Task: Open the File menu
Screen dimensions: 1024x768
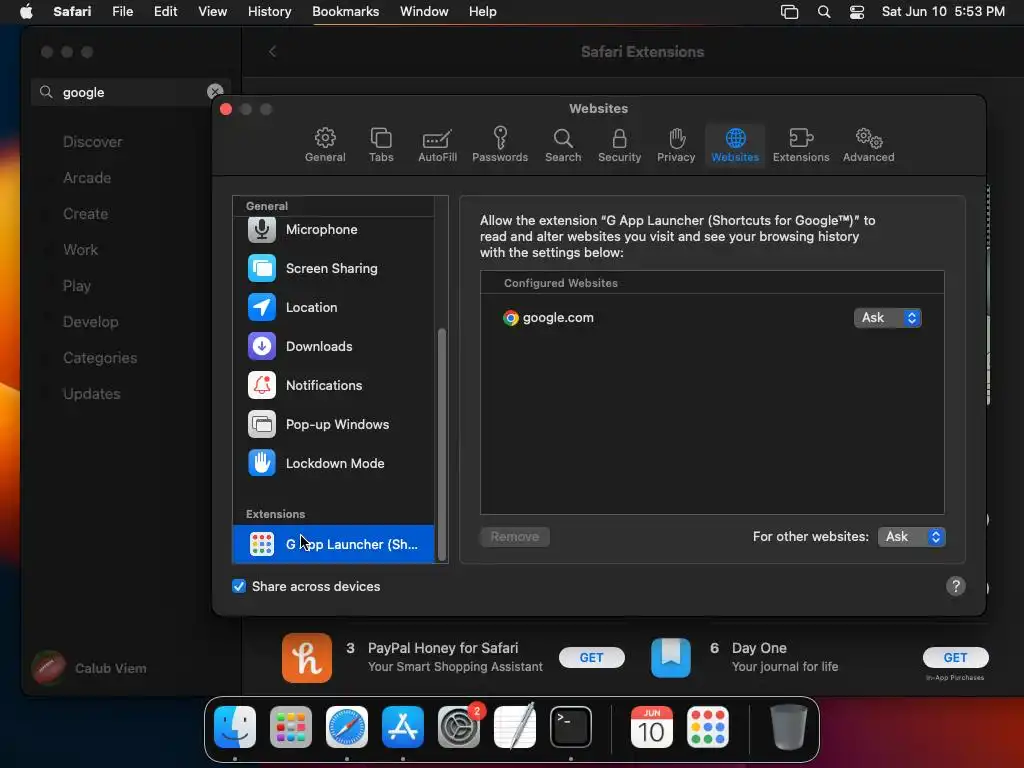Action: 122,12
